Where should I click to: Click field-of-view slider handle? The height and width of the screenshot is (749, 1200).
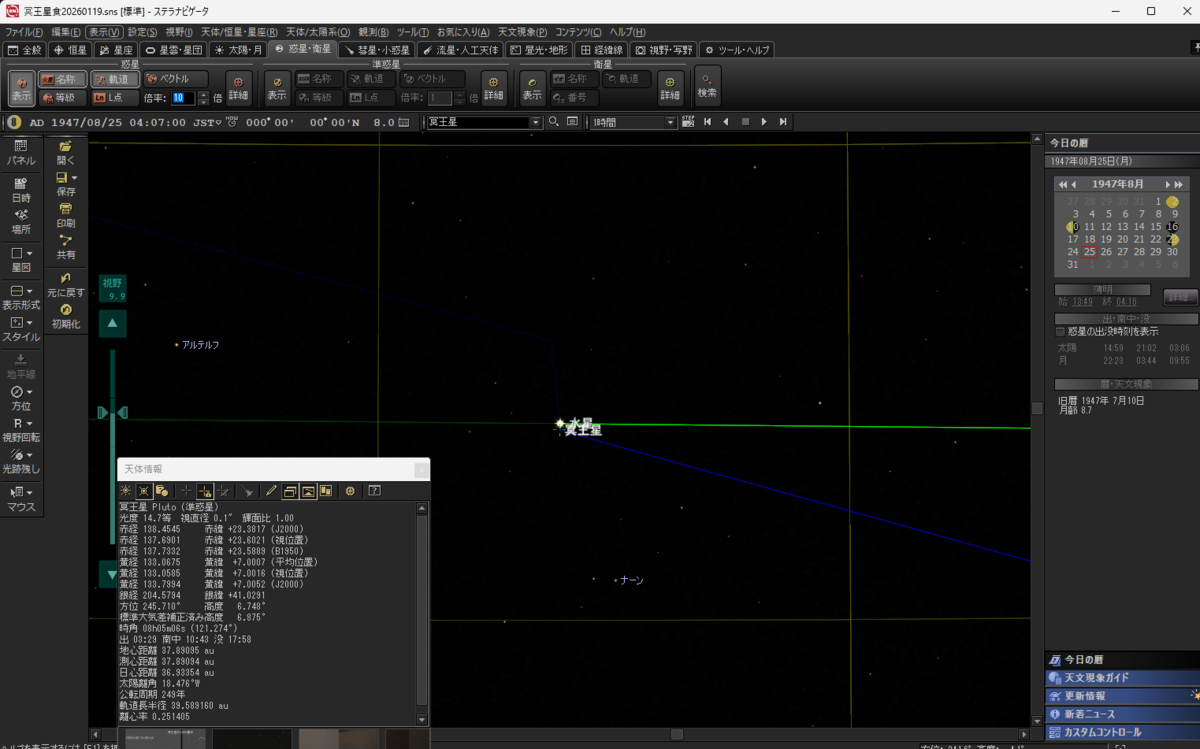[x=112, y=412]
